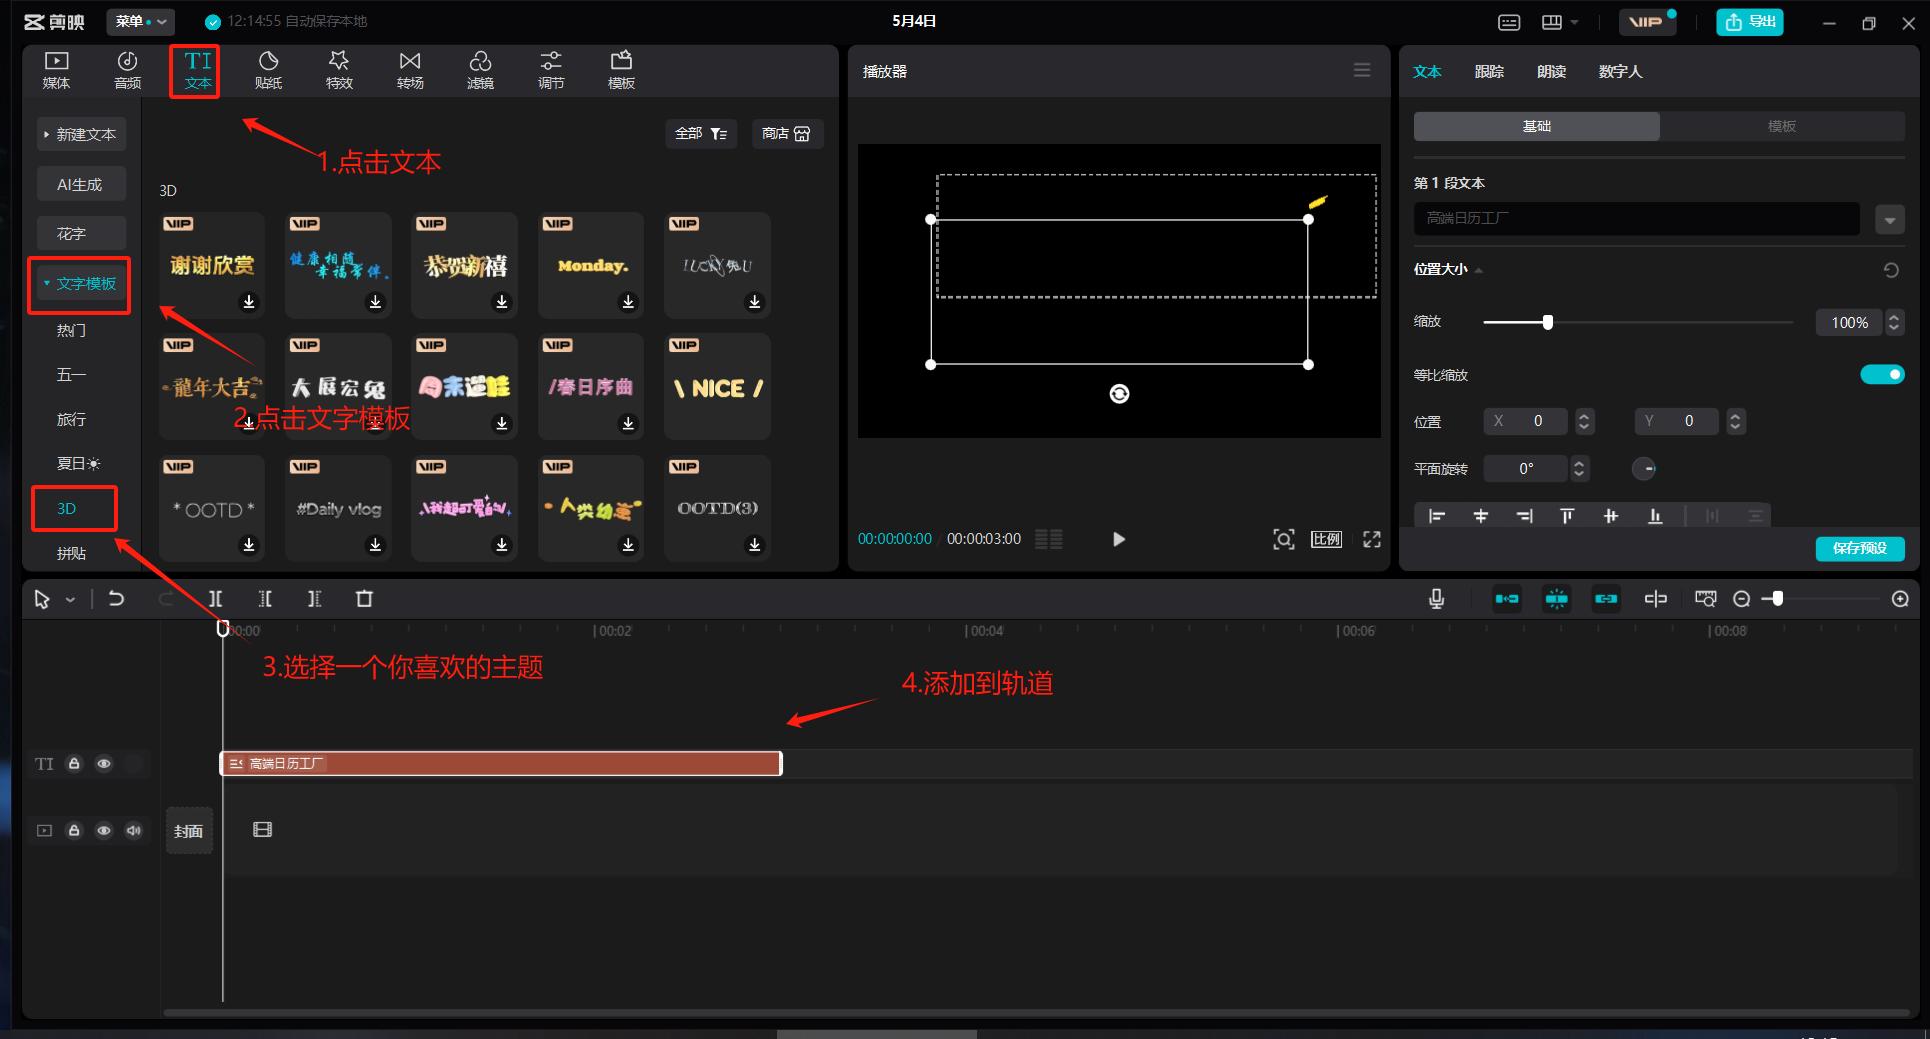Click the split clip tool icon
The width and height of the screenshot is (1930, 1039).
[215, 599]
